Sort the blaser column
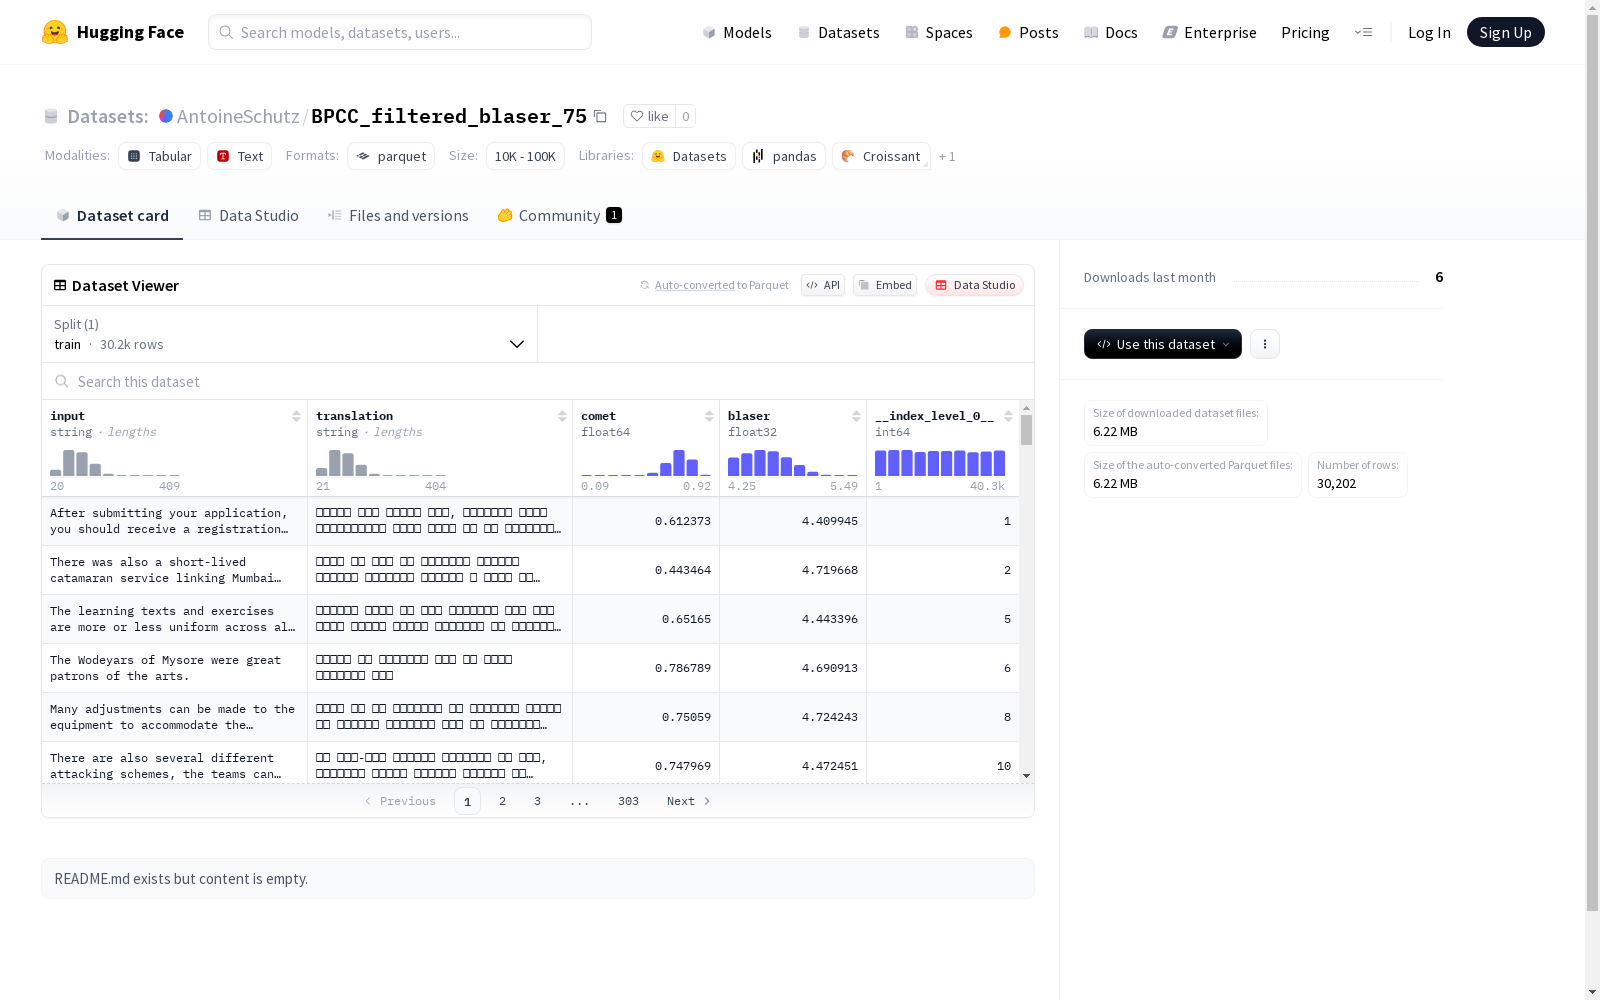The height and width of the screenshot is (1000, 1600). pos(856,416)
